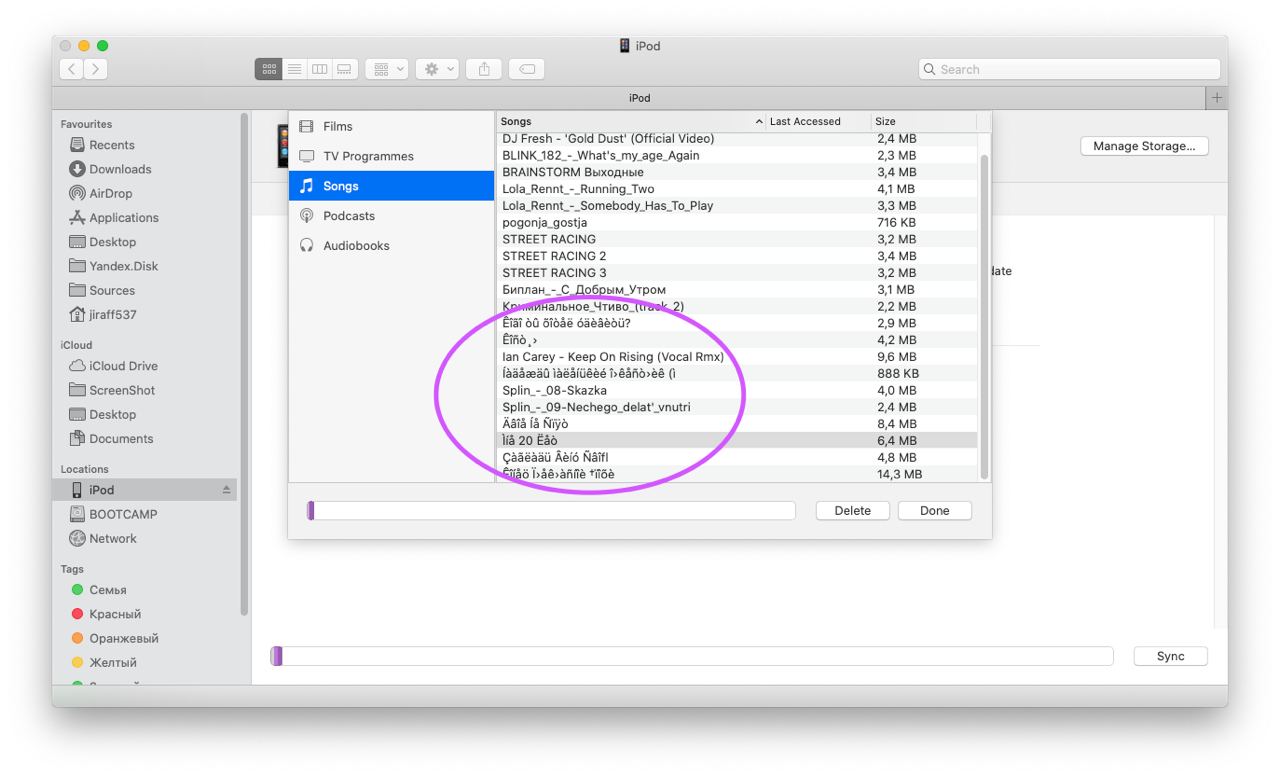
Task: Go back with the toolbar back arrow
Action: coord(73,69)
